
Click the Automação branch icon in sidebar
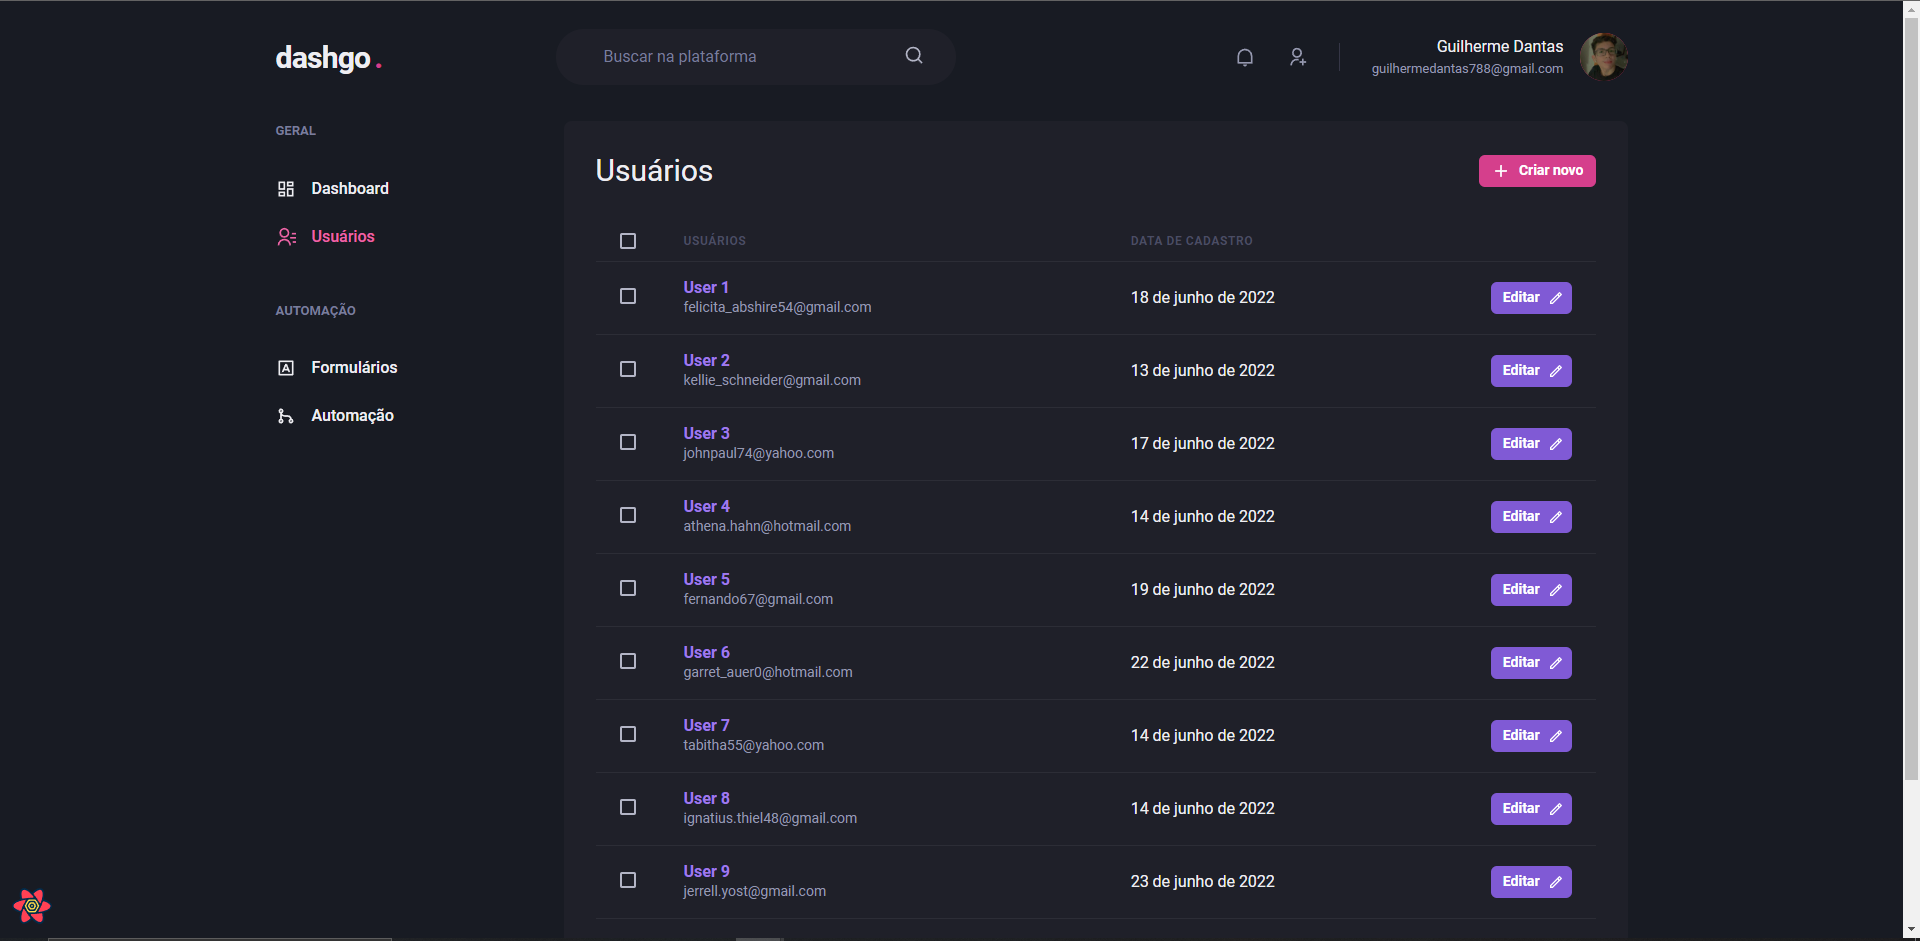pos(286,415)
